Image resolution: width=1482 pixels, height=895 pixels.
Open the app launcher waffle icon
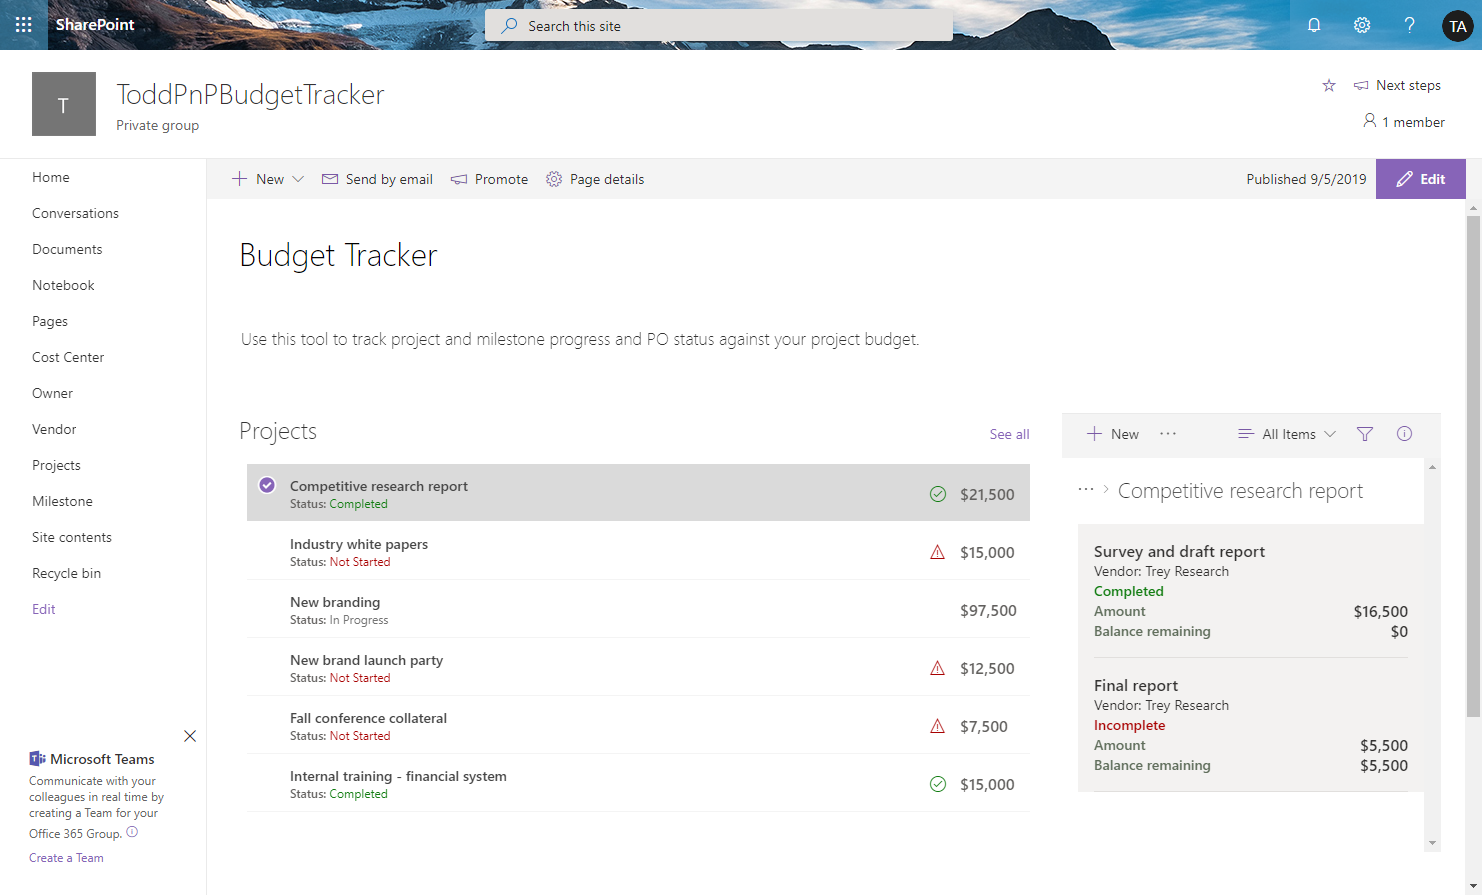[24, 25]
